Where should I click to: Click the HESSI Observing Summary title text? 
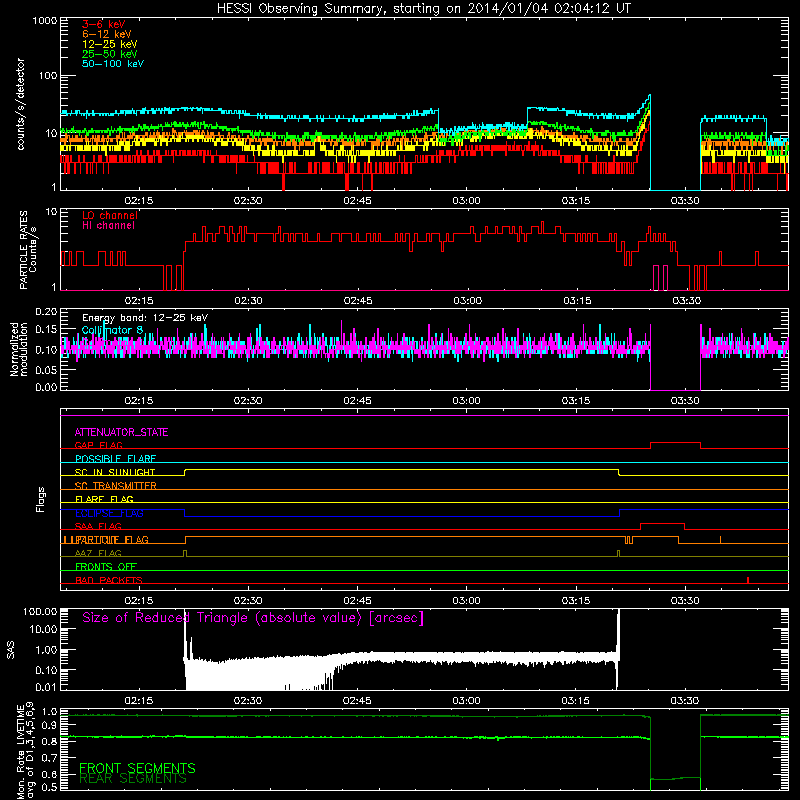(x=424, y=9)
